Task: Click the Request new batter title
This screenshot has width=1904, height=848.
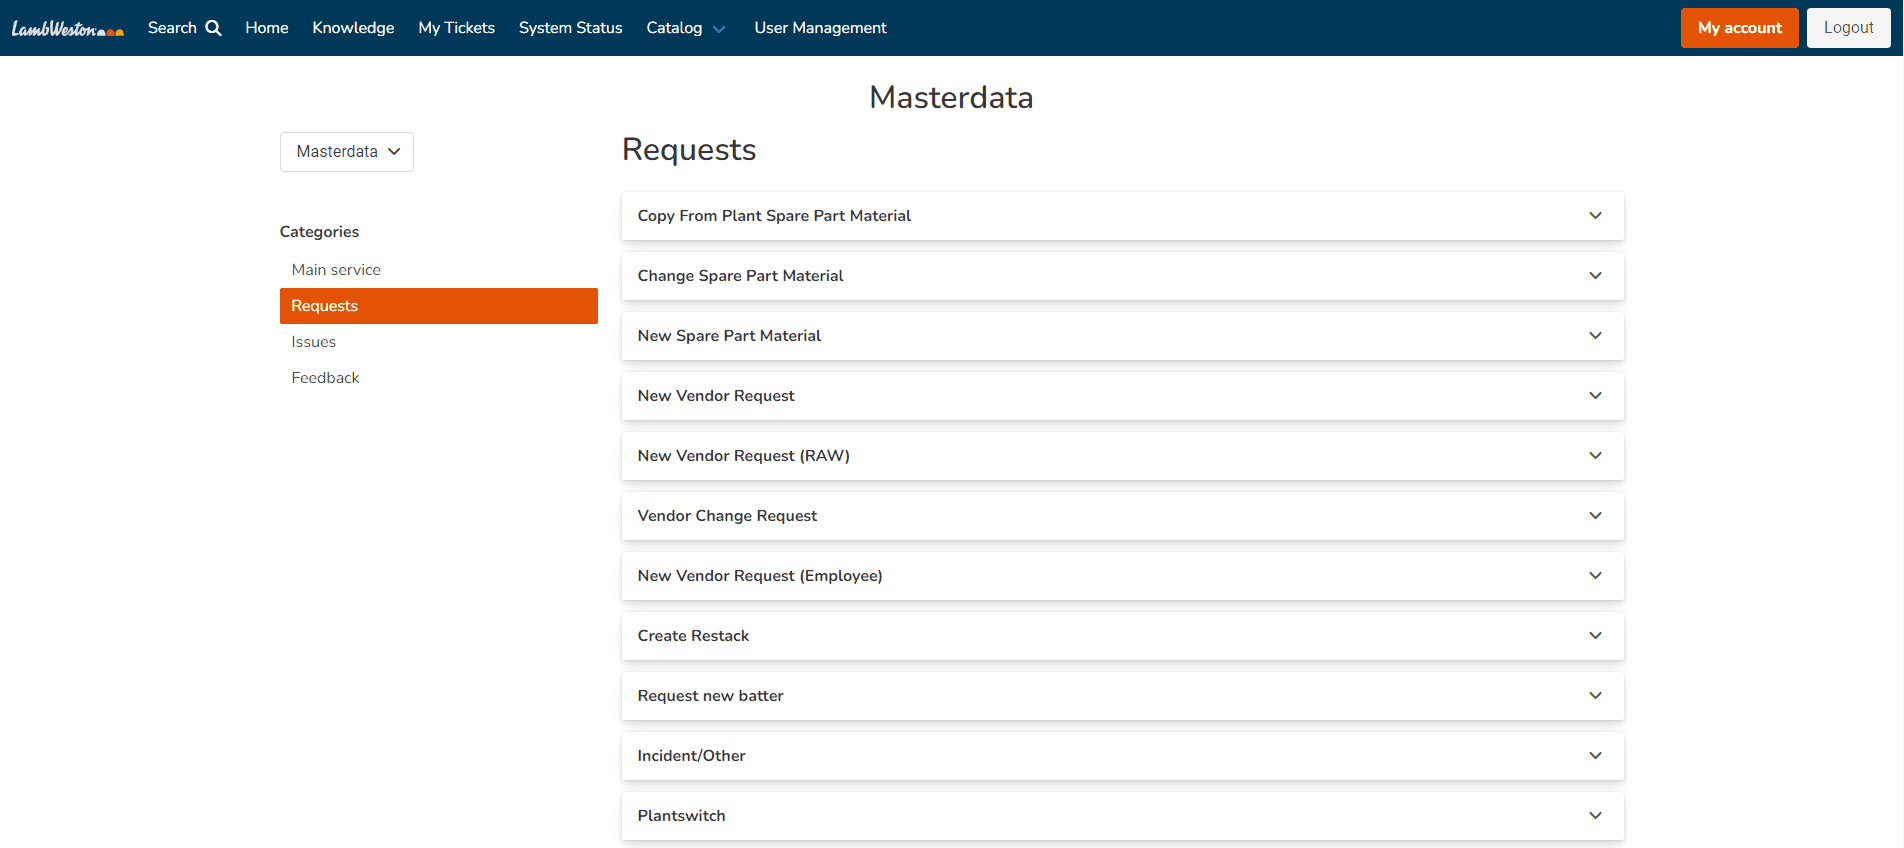Action: [710, 696]
